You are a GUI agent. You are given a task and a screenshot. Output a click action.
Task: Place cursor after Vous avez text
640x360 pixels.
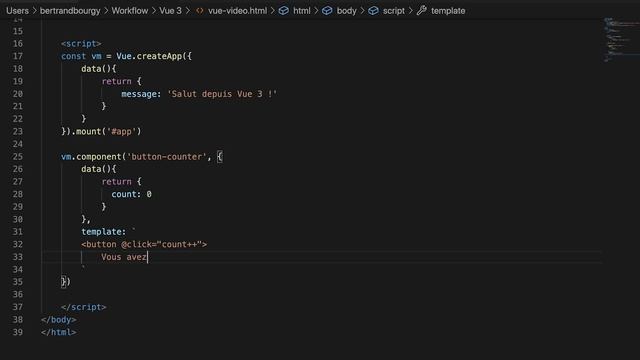point(147,257)
